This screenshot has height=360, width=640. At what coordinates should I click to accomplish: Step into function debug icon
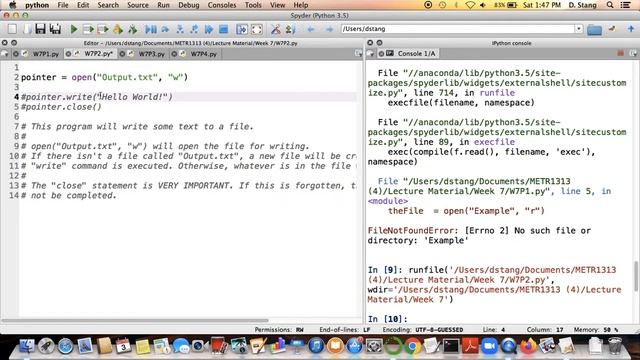[180, 29]
